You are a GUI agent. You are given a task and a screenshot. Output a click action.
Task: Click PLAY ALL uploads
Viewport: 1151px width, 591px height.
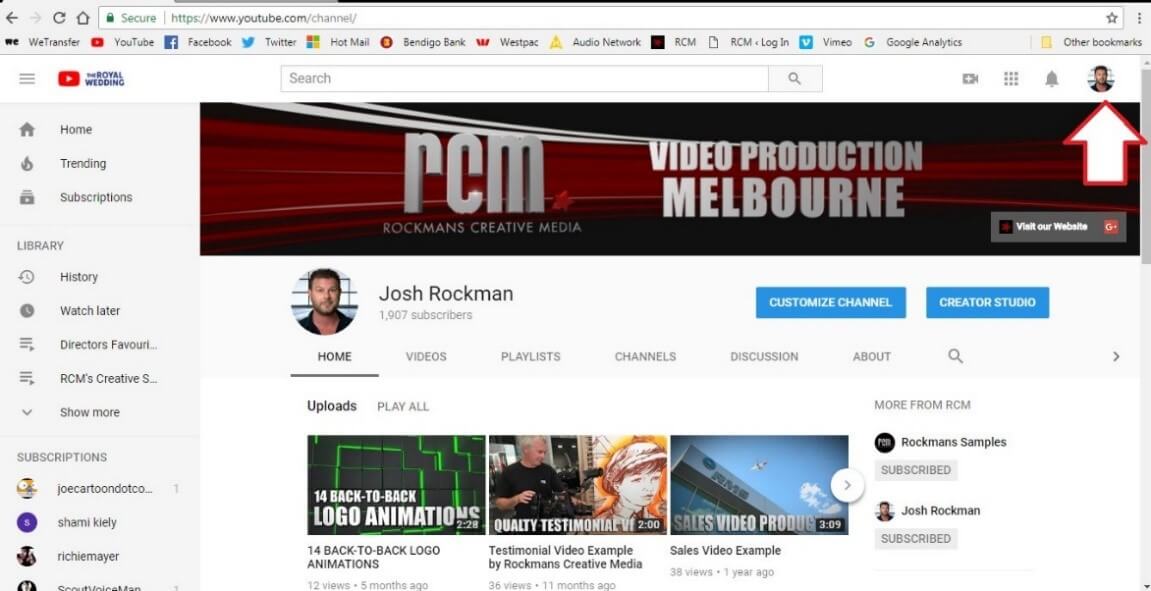click(403, 407)
